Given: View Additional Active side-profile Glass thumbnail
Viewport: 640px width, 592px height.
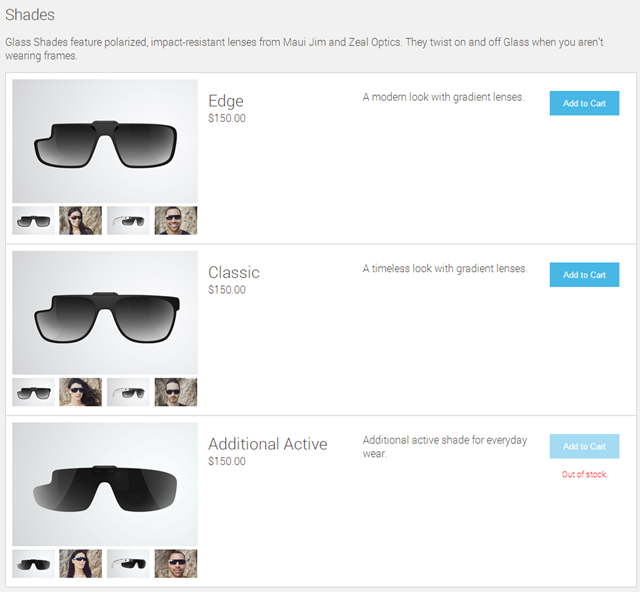Looking at the screenshot, I should 128,563.
